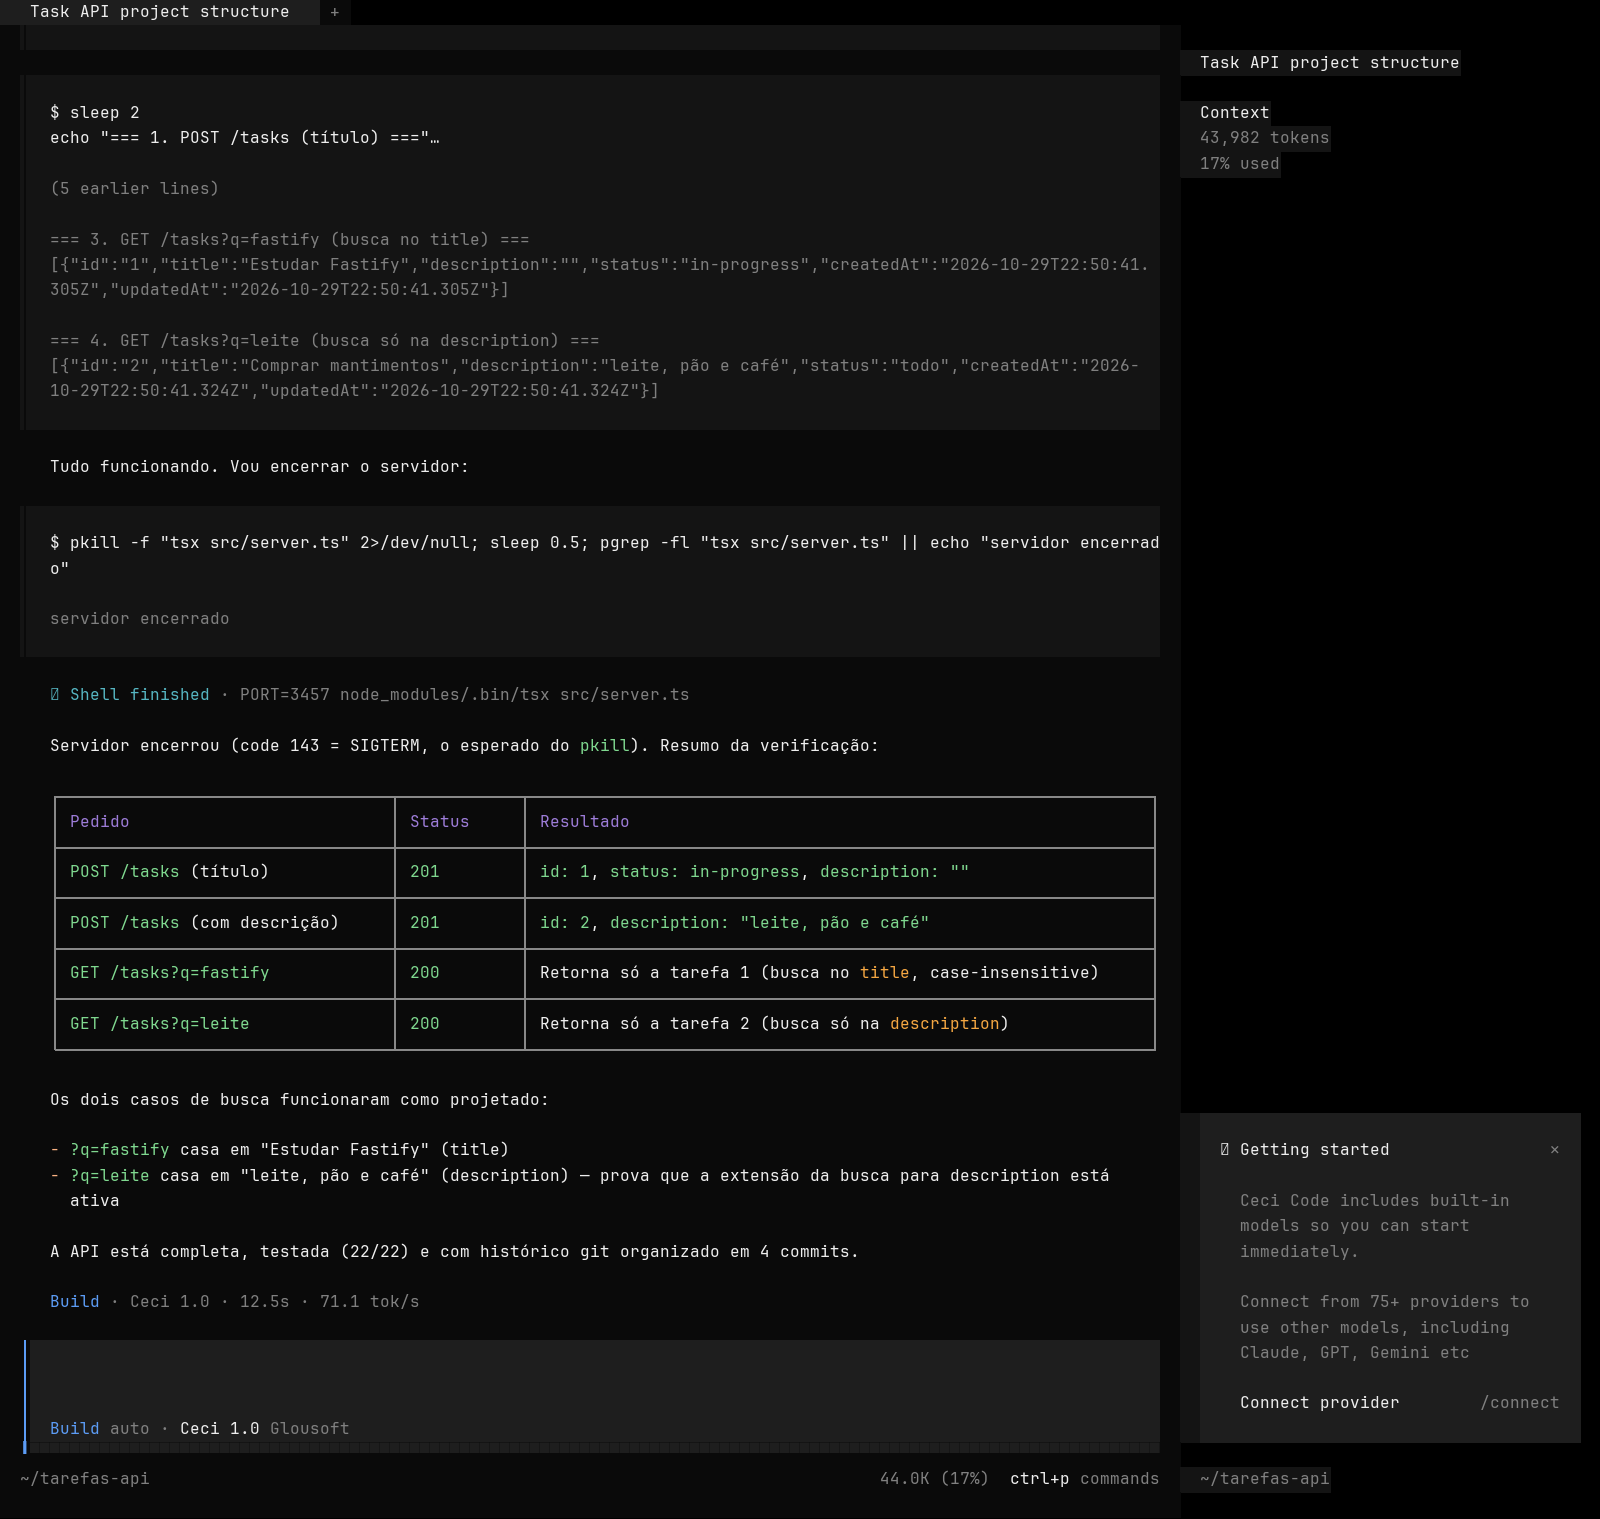The width and height of the screenshot is (1600, 1519).
Task: Select the Task API project structure tab
Action: click(x=160, y=12)
